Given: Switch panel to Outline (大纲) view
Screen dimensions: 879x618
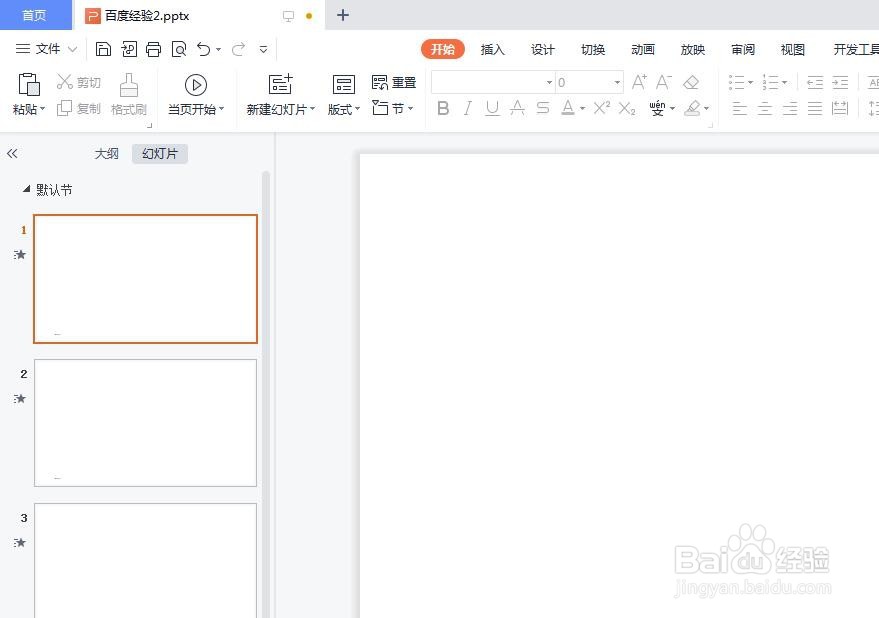Looking at the screenshot, I should click(107, 154).
